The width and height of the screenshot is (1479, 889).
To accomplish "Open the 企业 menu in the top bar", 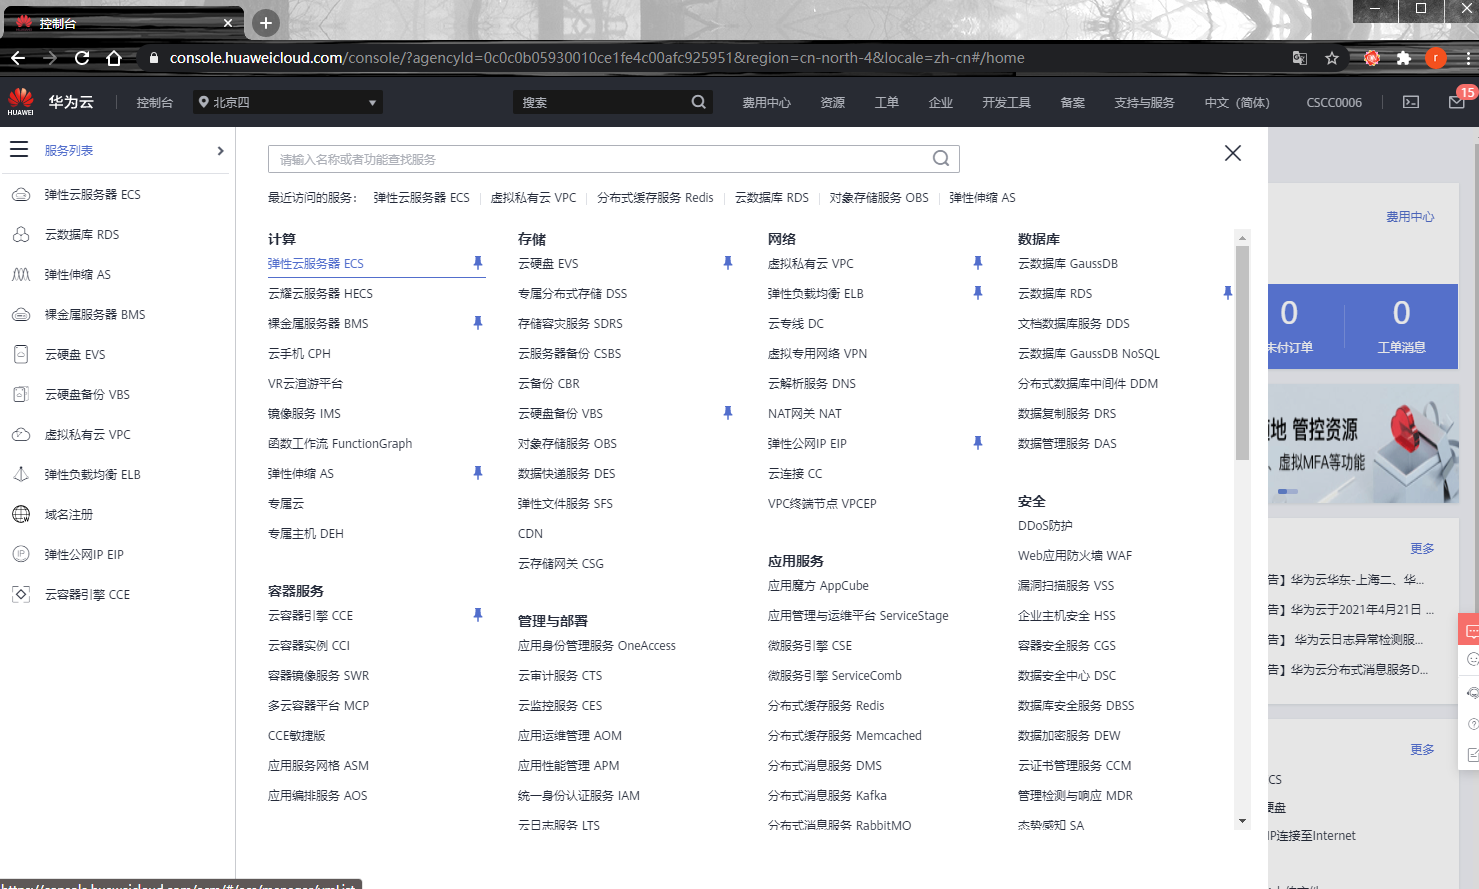I will point(940,102).
